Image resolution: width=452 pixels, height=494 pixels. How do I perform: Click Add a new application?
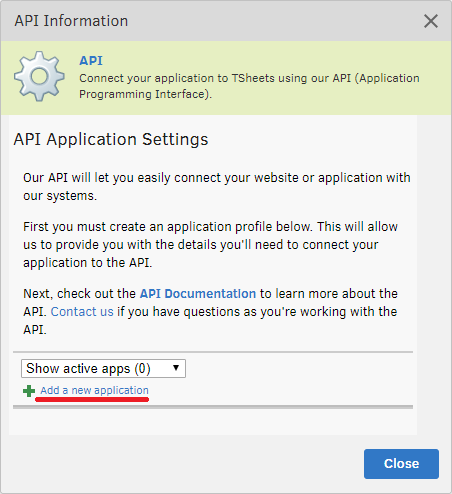pos(94,390)
